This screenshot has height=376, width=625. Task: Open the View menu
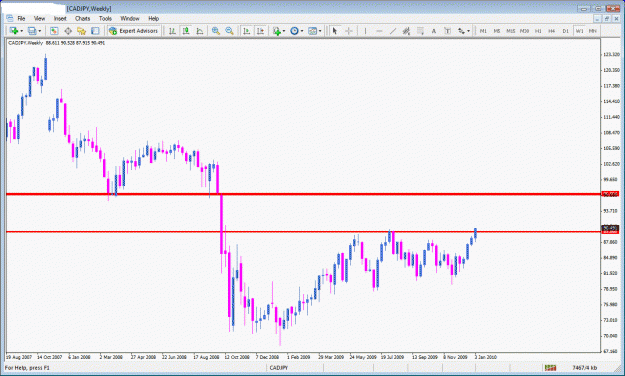tap(39, 18)
